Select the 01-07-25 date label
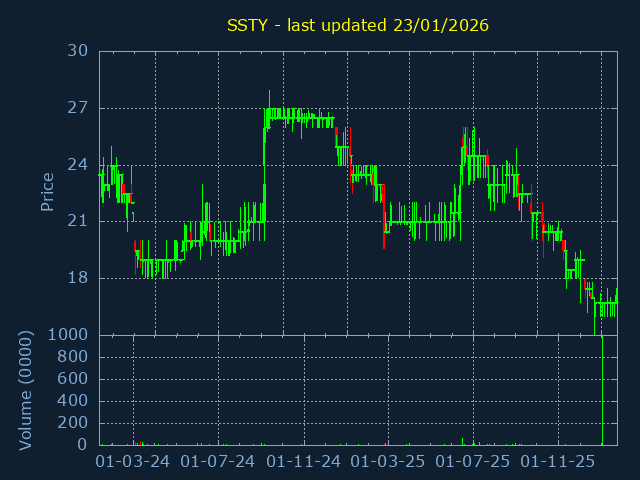The image size is (640, 480). coord(475,462)
